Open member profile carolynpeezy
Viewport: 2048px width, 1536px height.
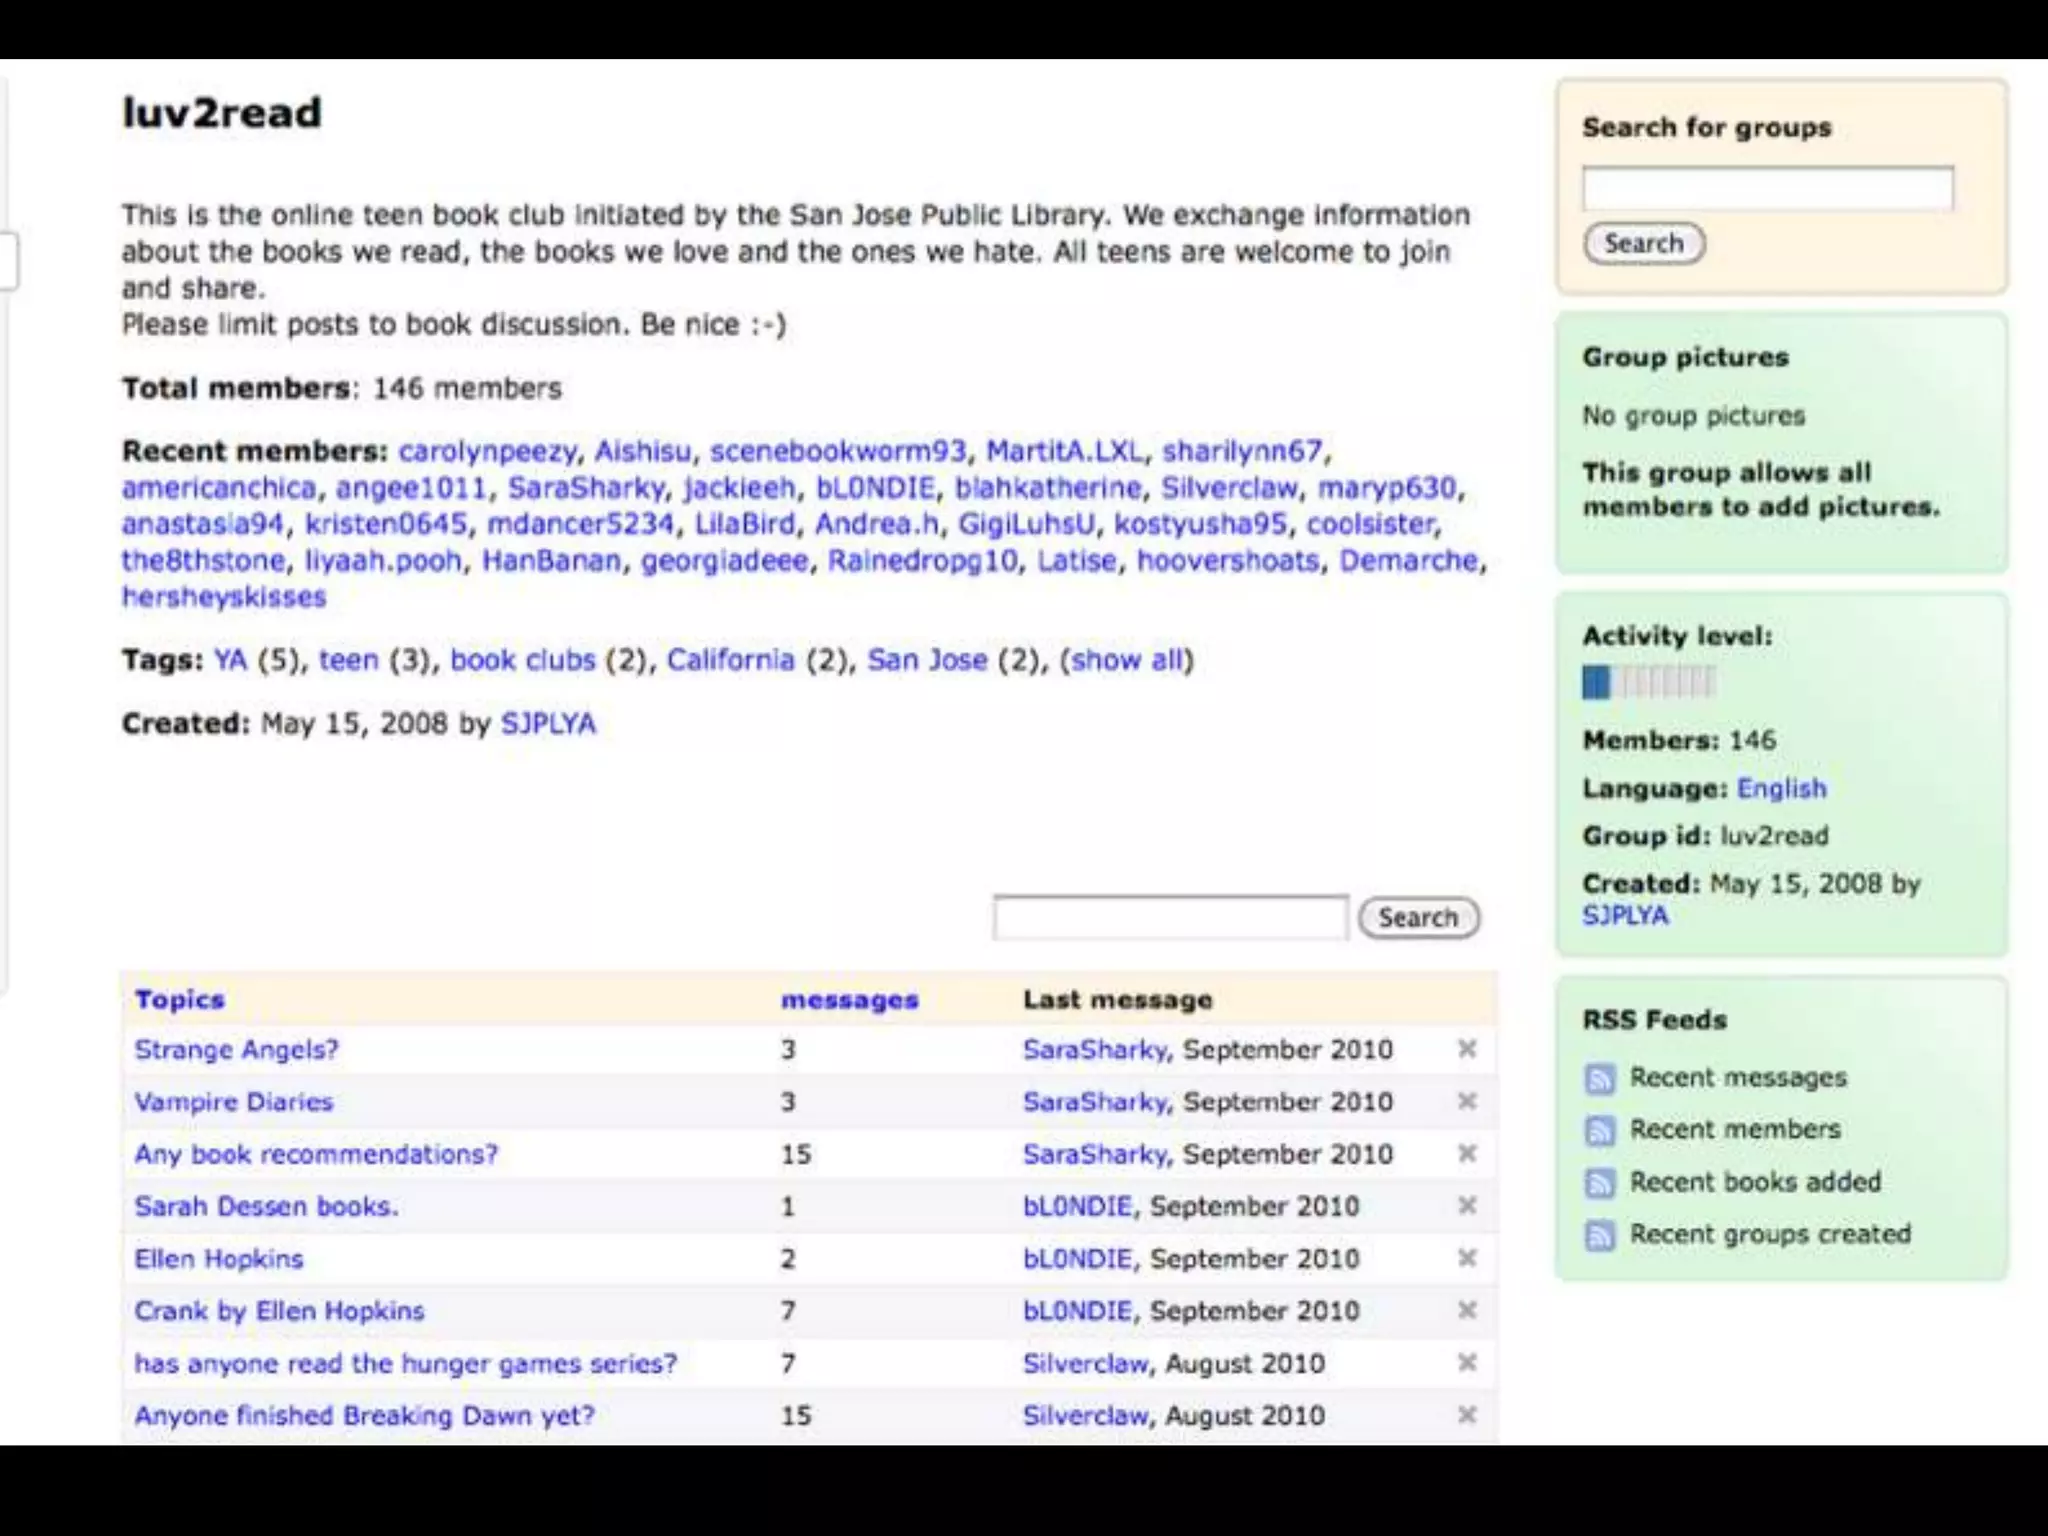pos(487,451)
